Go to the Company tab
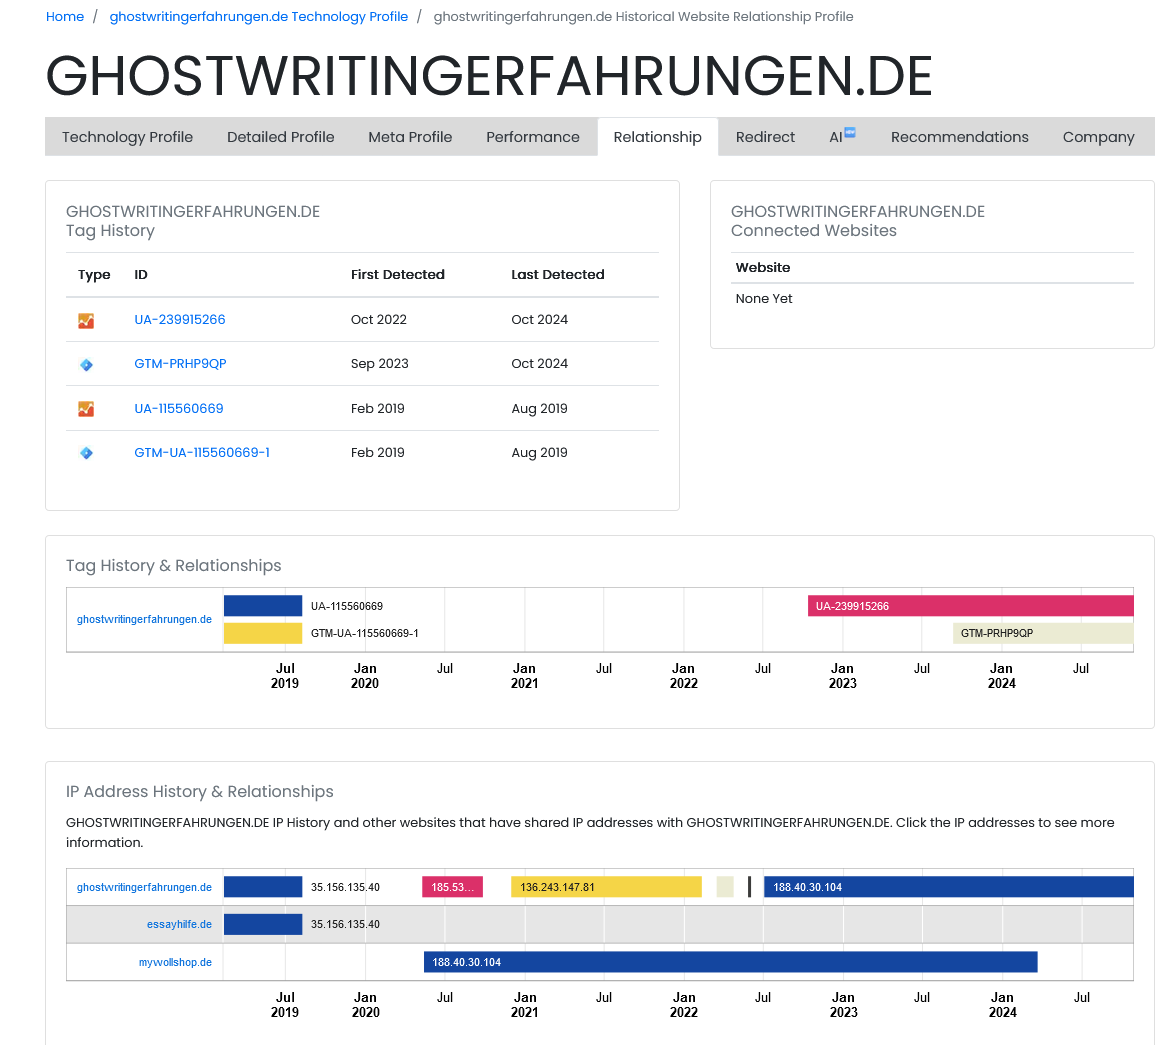The image size is (1166, 1045). [x=1098, y=137]
